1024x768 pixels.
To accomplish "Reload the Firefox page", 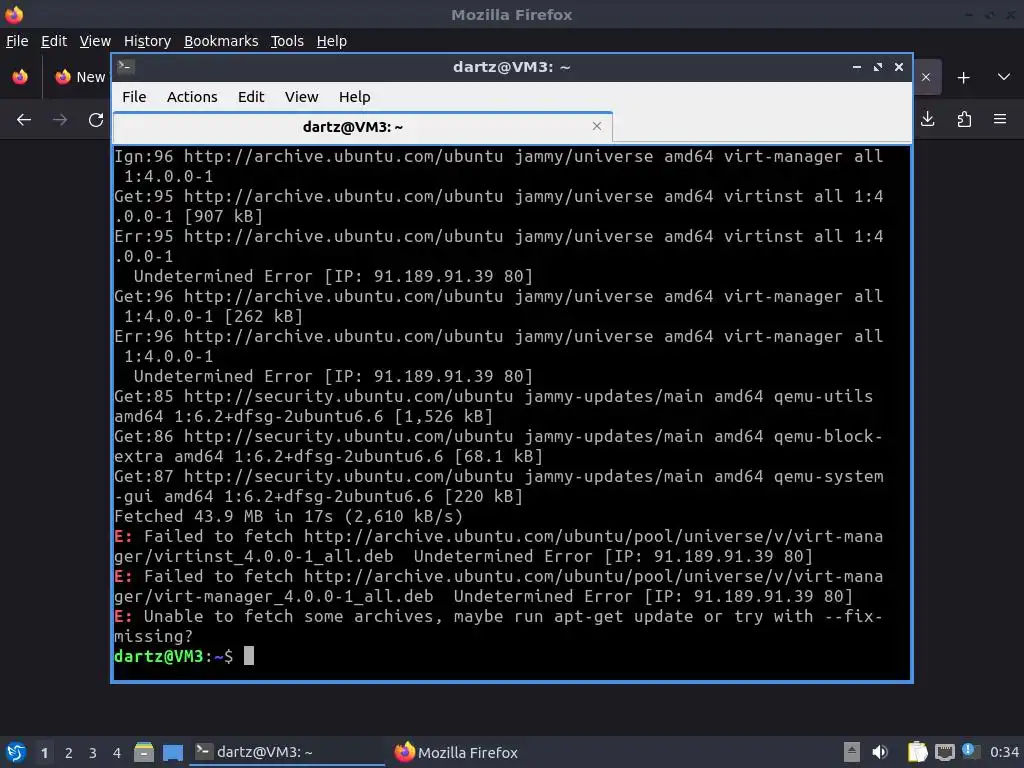I will click(96, 120).
